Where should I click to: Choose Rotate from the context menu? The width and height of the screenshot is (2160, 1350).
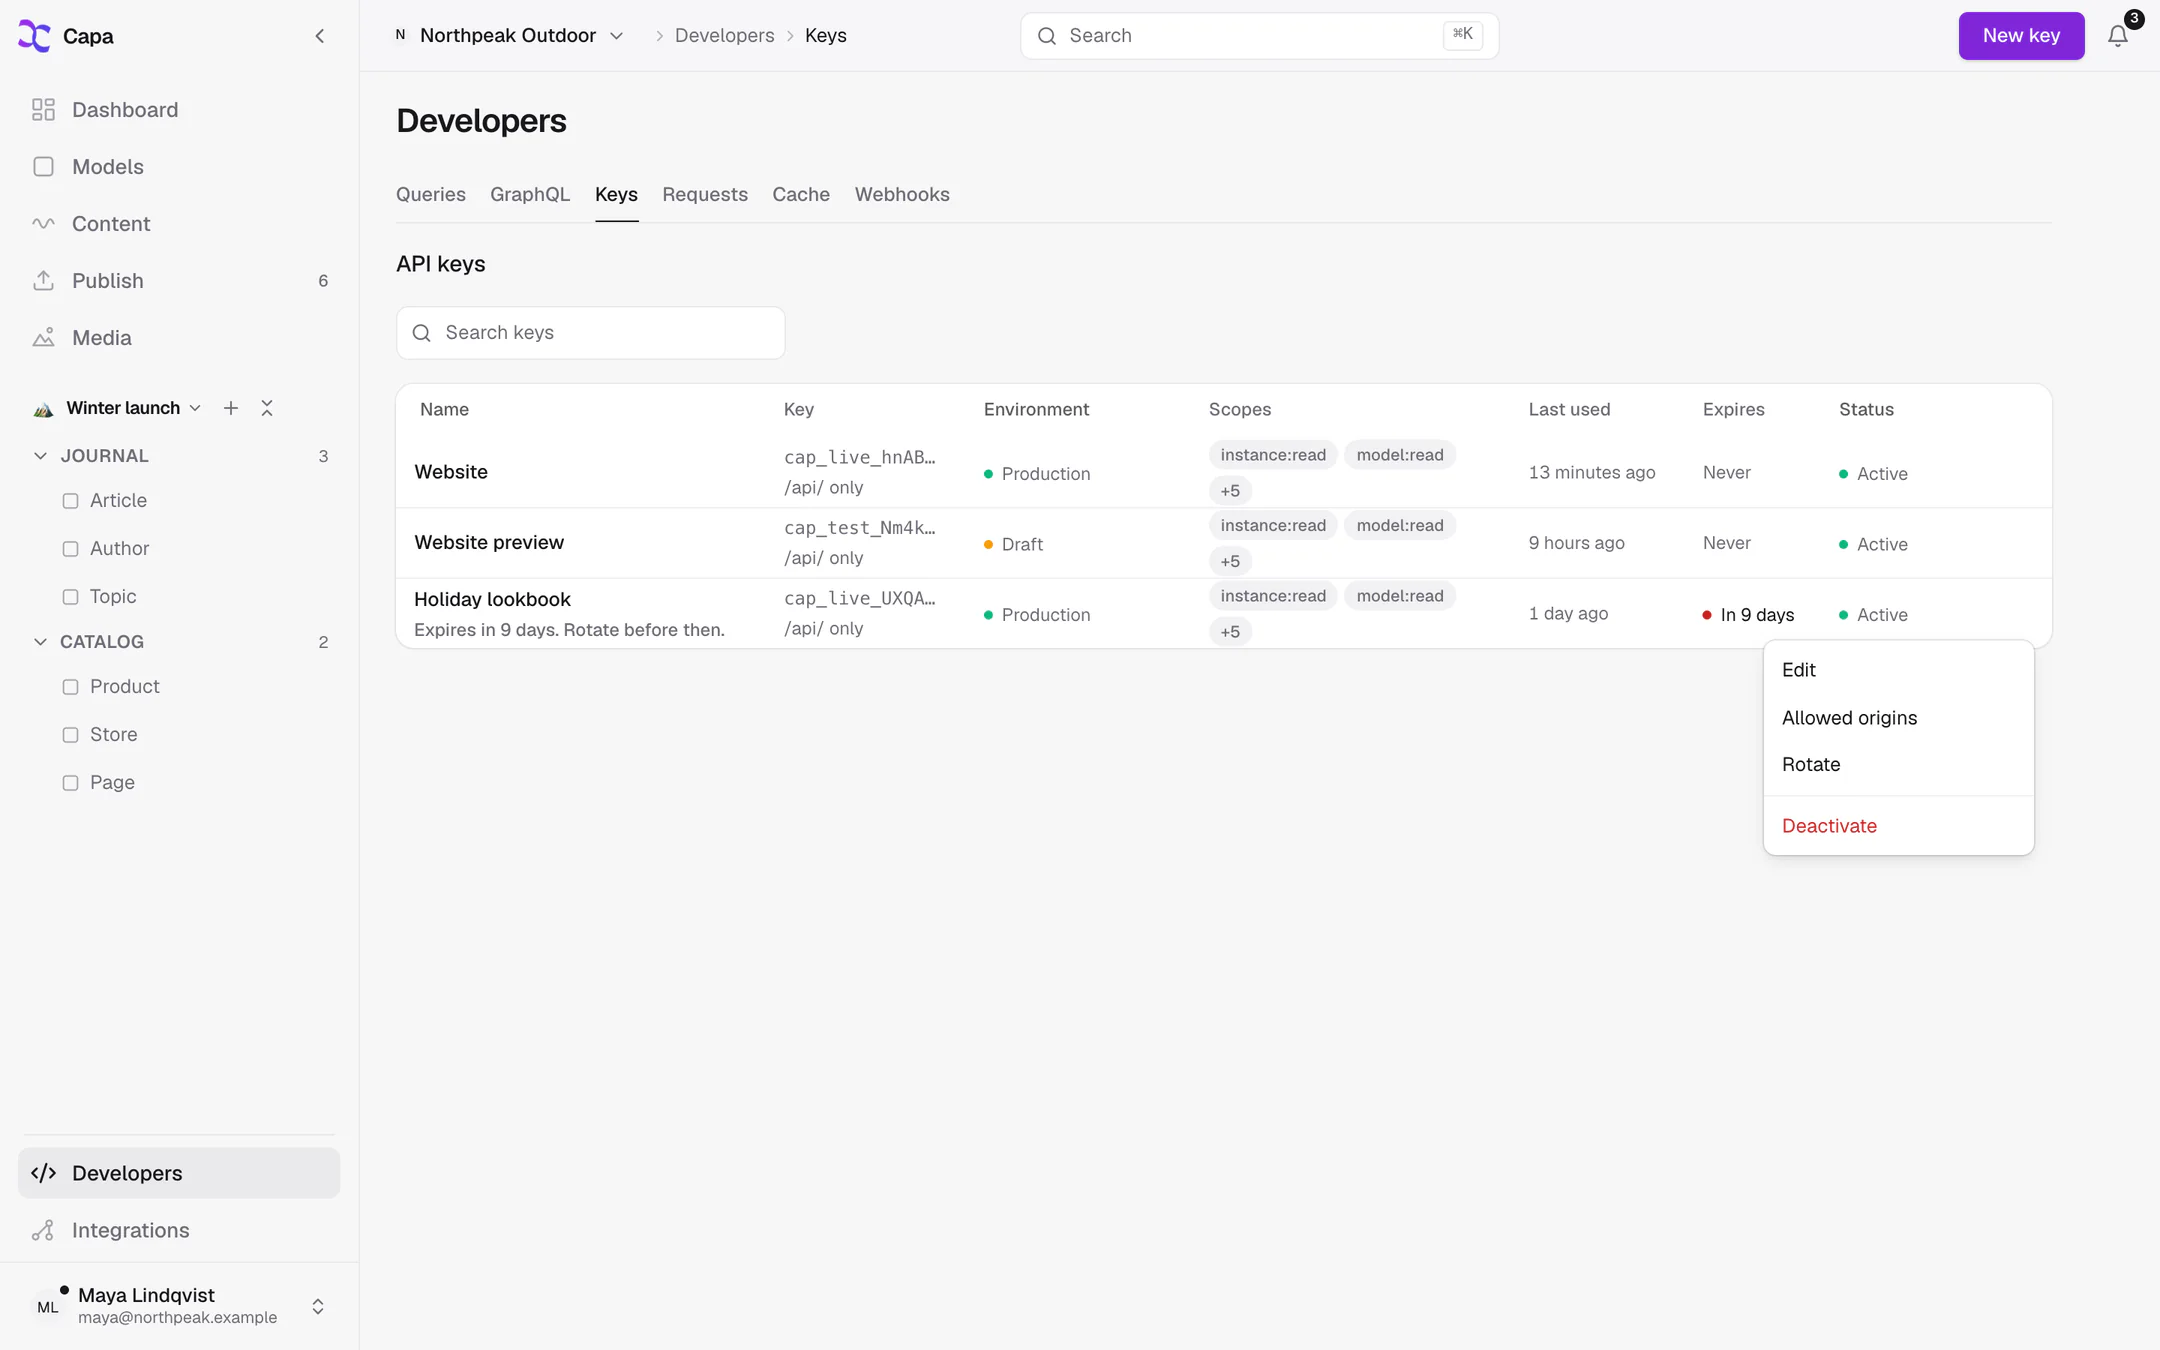pos(1898,765)
